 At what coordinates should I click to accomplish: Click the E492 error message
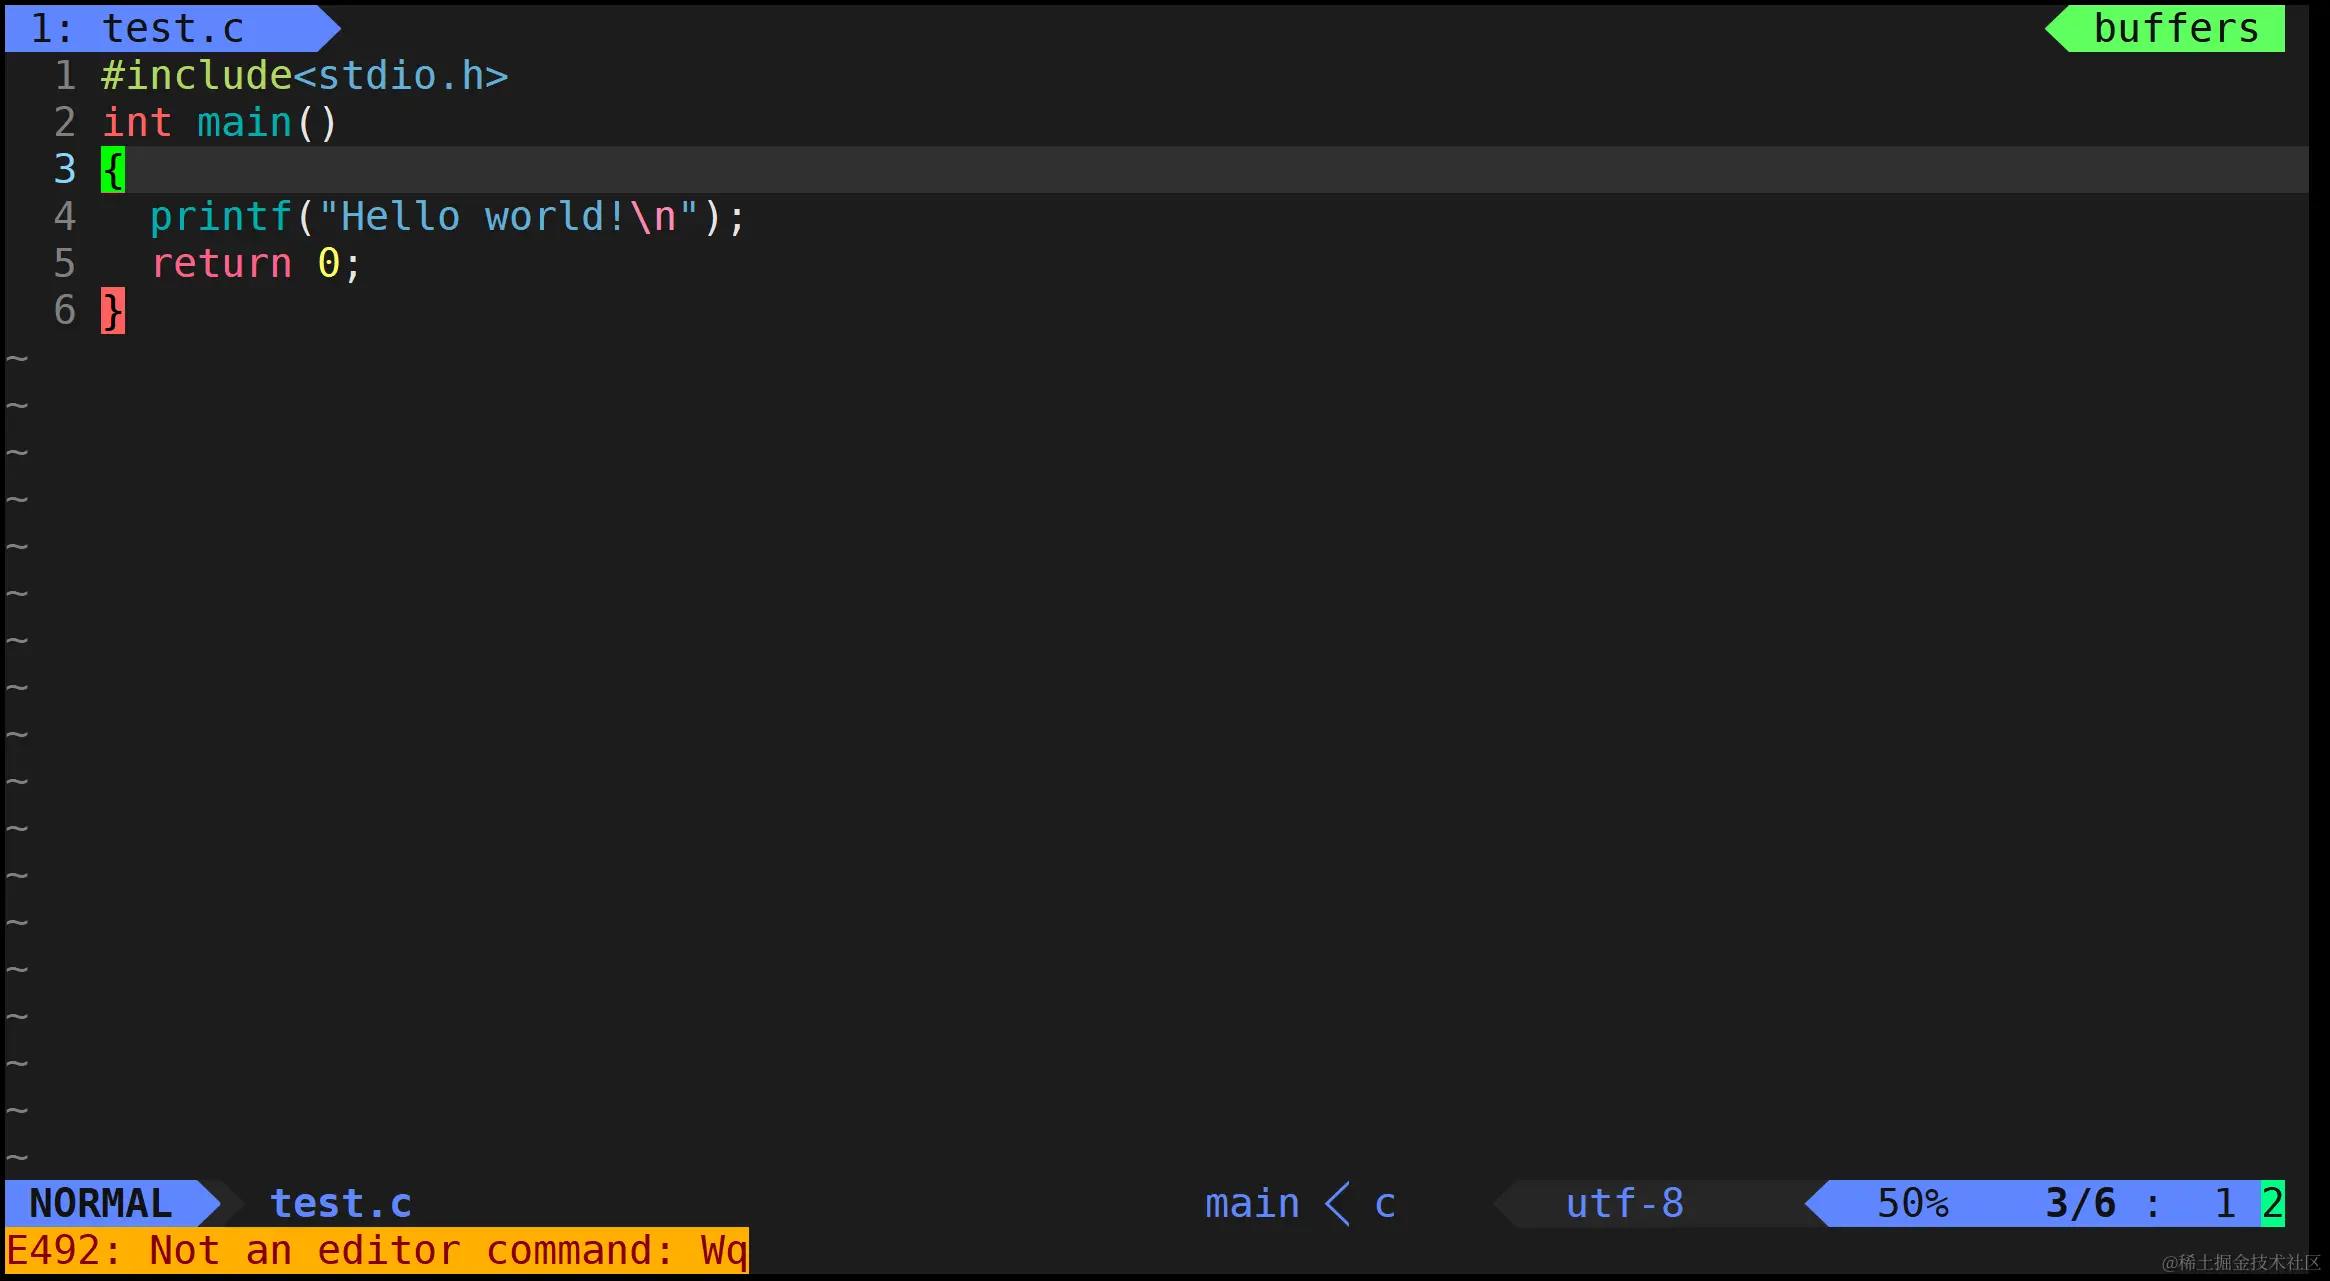pos(376,1251)
